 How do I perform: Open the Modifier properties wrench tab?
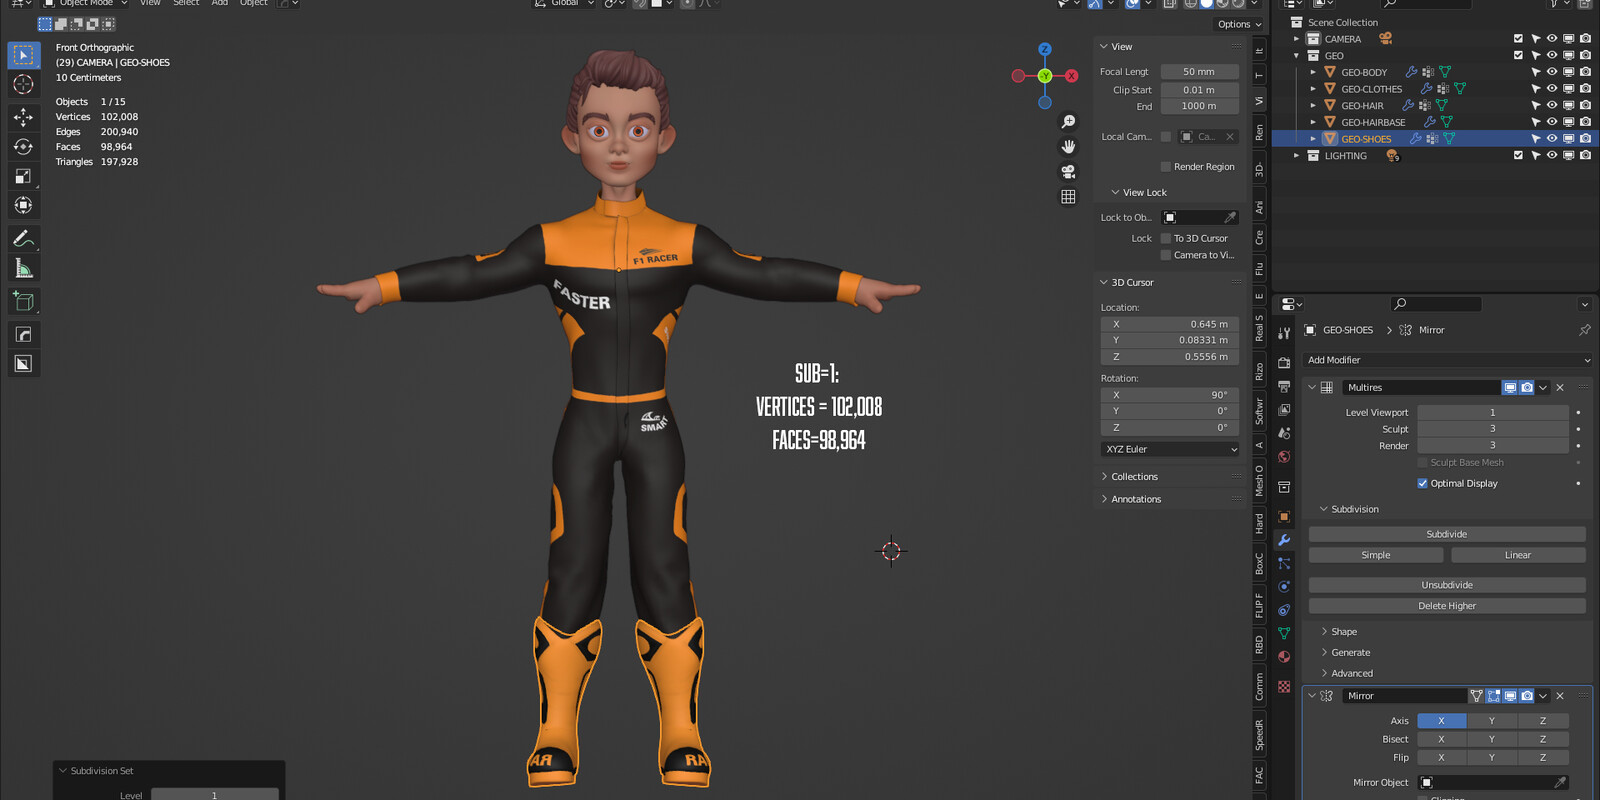(x=1284, y=540)
